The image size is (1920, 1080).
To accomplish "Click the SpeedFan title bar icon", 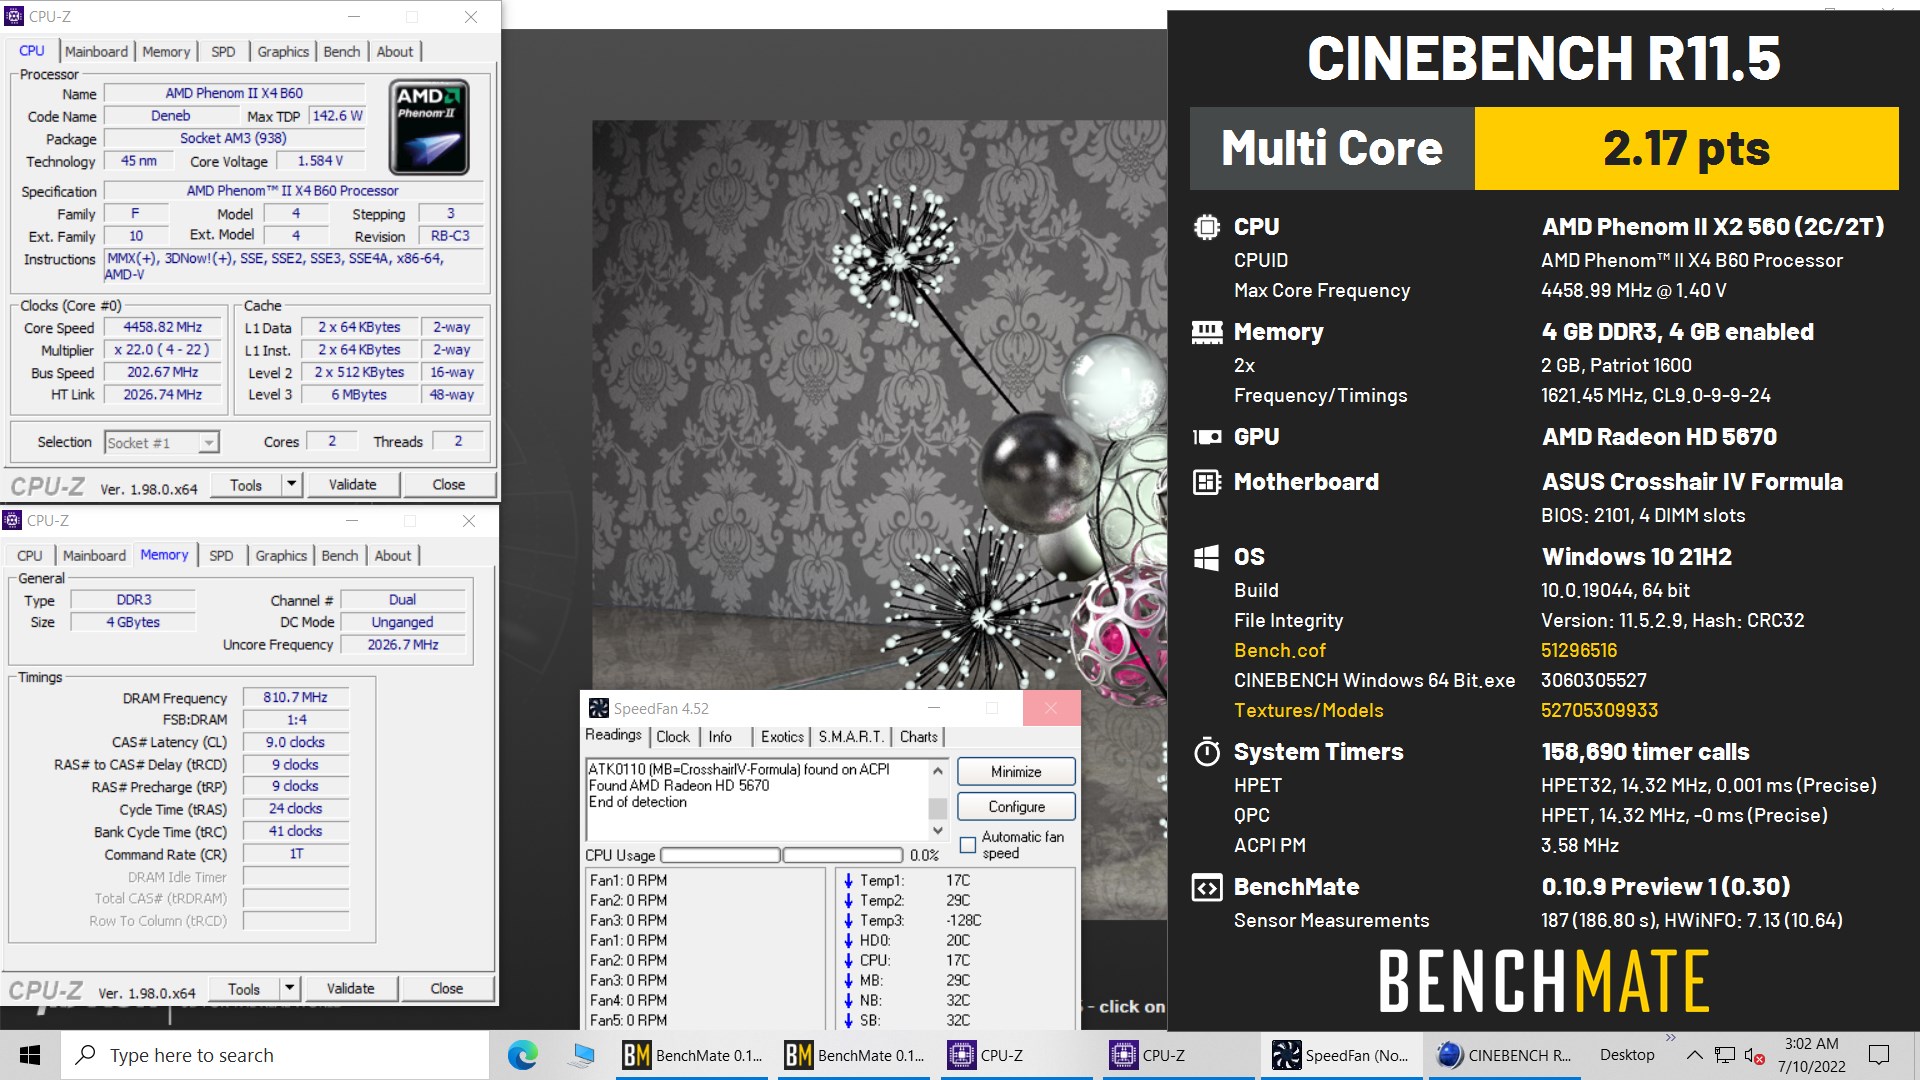I will point(598,708).
